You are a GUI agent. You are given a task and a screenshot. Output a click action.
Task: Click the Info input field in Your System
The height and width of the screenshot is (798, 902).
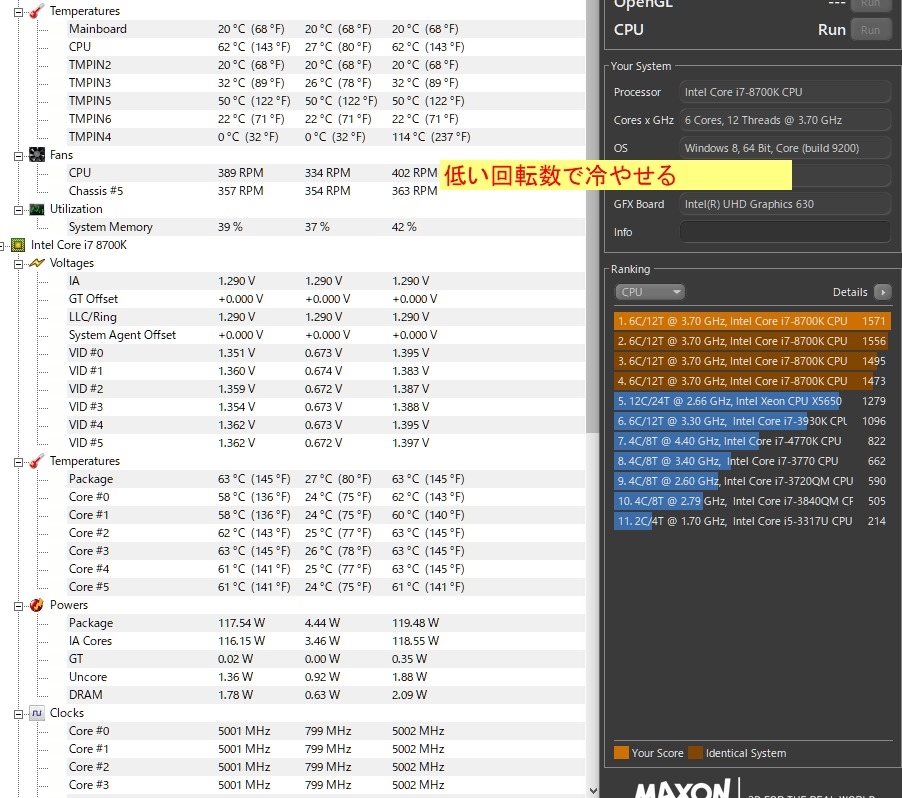click(785, 232)
